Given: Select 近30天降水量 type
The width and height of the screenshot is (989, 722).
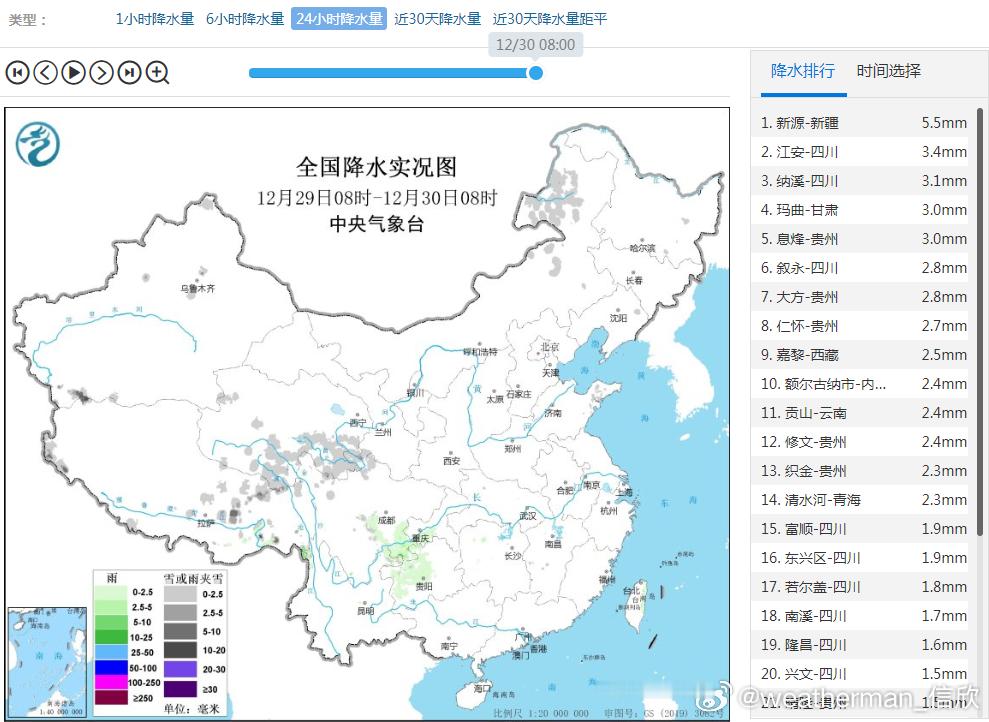Looking at the screenshot, I should click(438, 19).
